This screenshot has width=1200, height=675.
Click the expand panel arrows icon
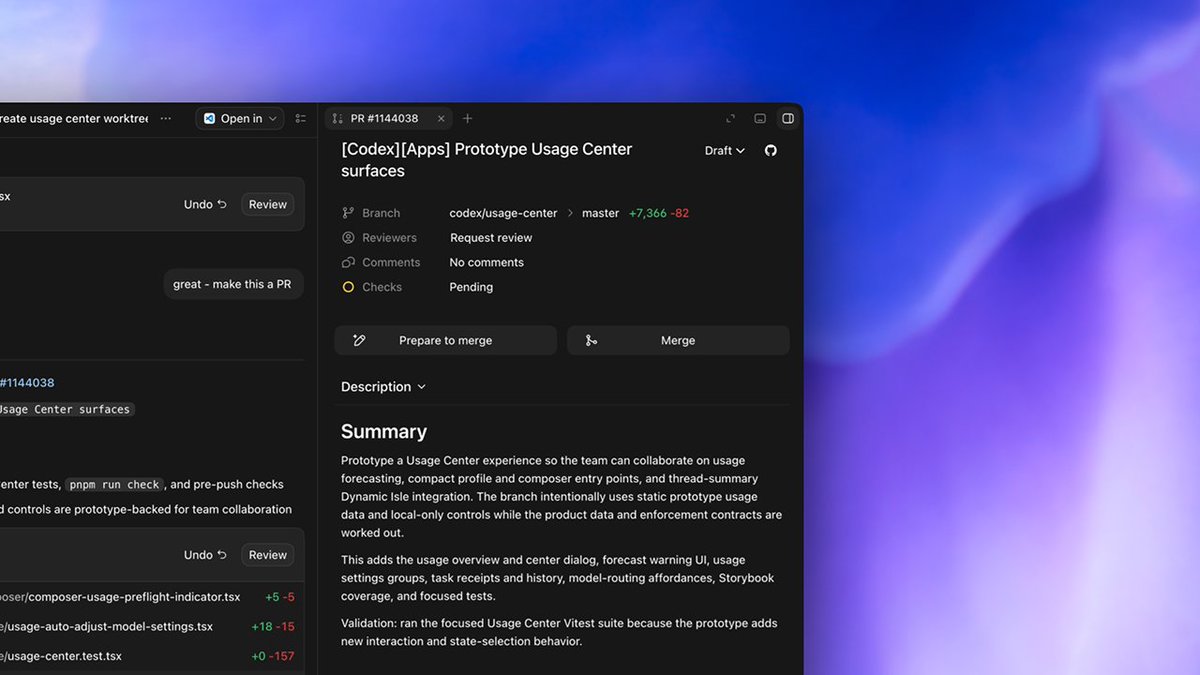click(x=731, y=118)
